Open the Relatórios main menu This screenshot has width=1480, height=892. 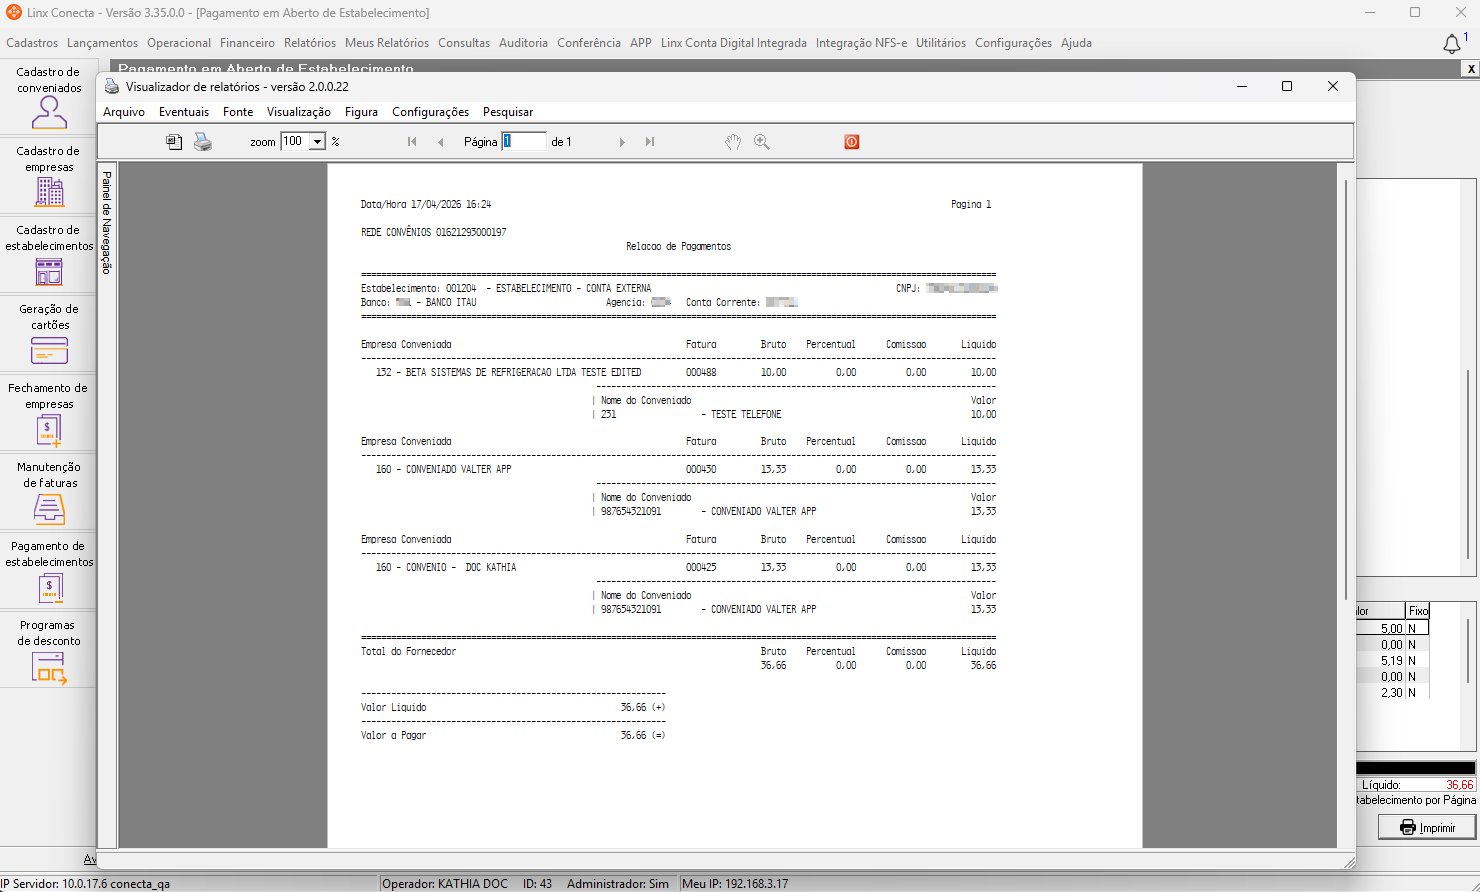(x=310, y=43)
